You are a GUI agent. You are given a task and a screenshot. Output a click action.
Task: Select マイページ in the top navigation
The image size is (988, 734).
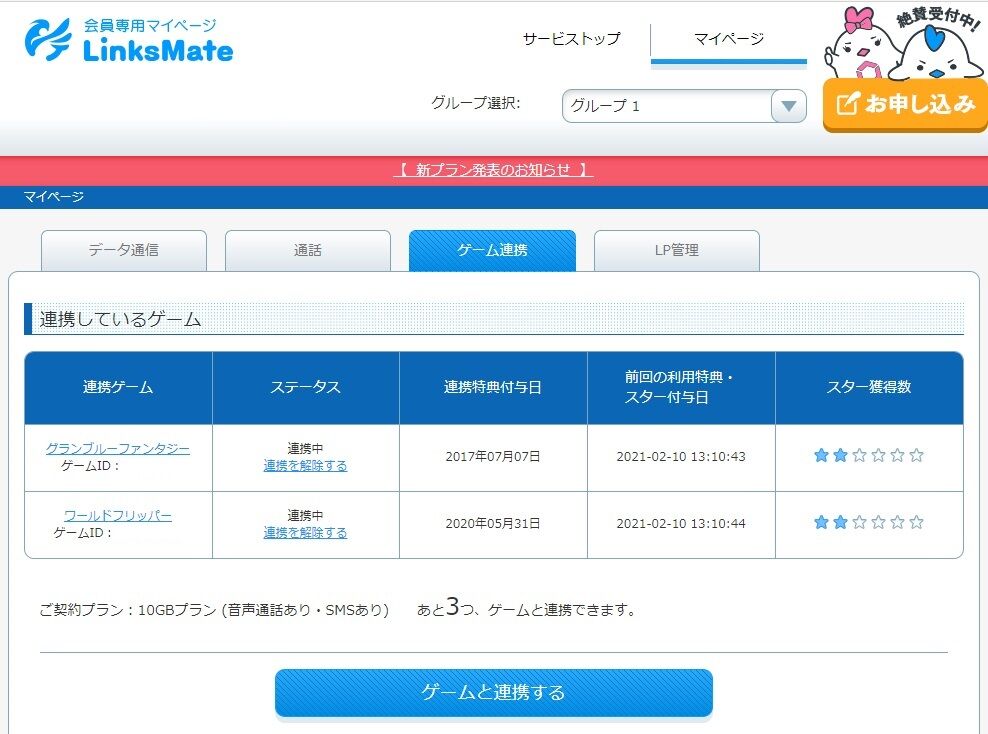(x=729, y=40)
